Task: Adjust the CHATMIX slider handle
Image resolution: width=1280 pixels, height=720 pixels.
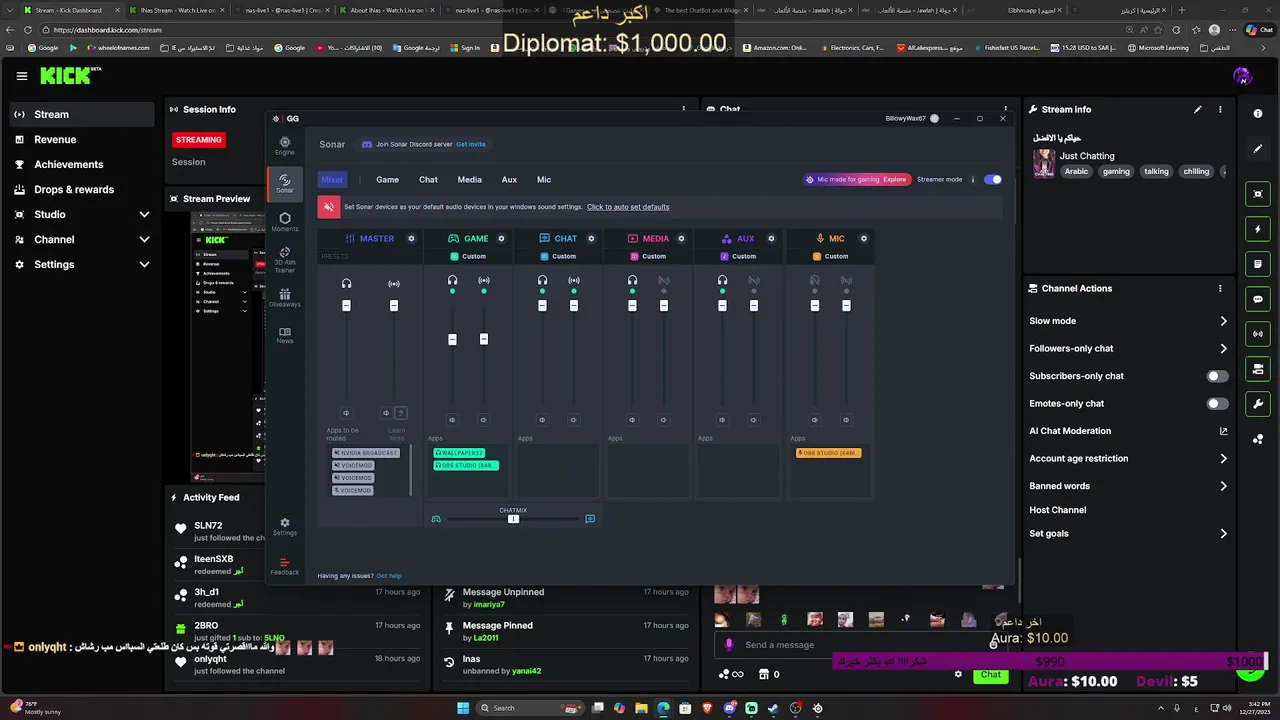Action: tap(513, 519)
